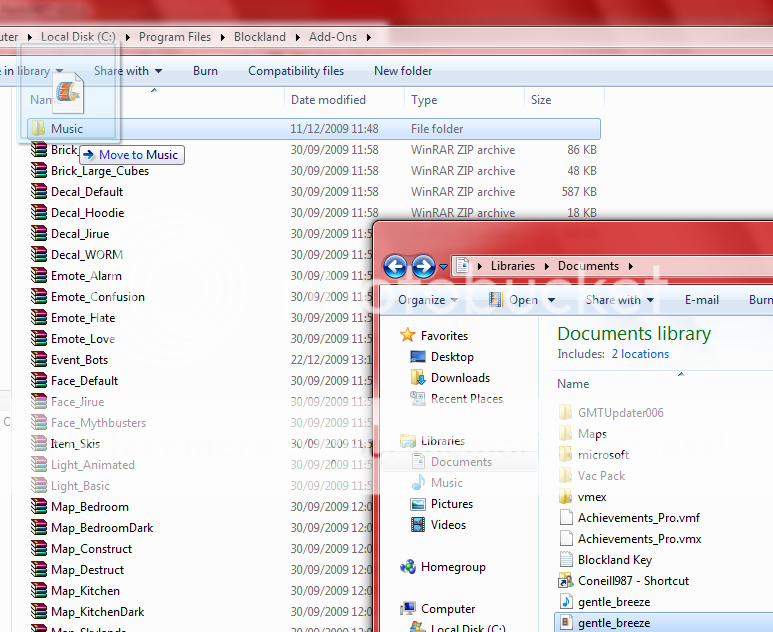The image size is (773, 632).
Task: Select the Map_KitchenDark file name
Action: (98, 612)
